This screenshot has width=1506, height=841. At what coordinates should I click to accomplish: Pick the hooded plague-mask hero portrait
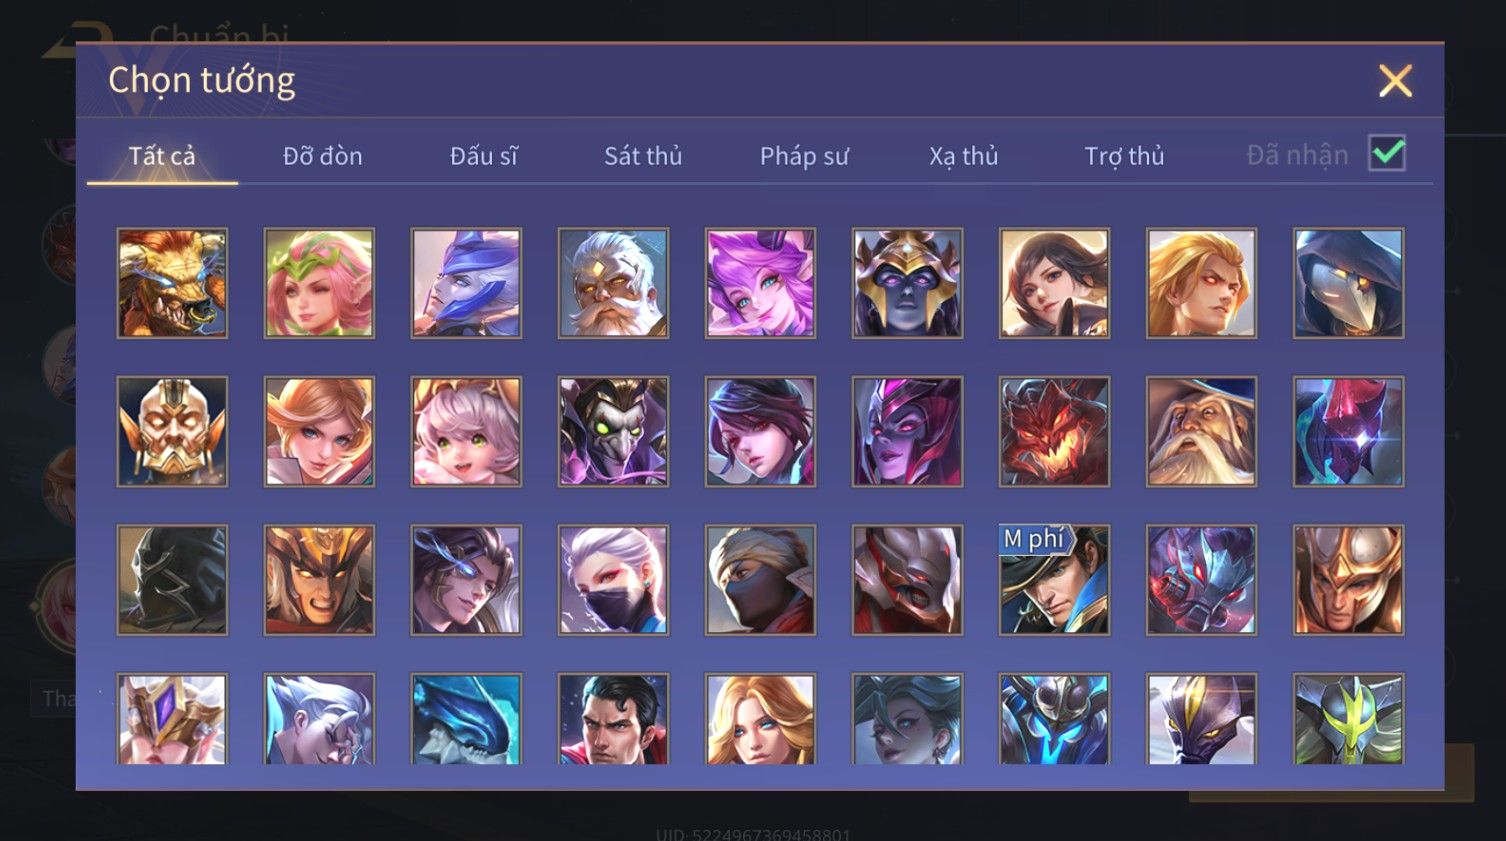(1348, 283)
